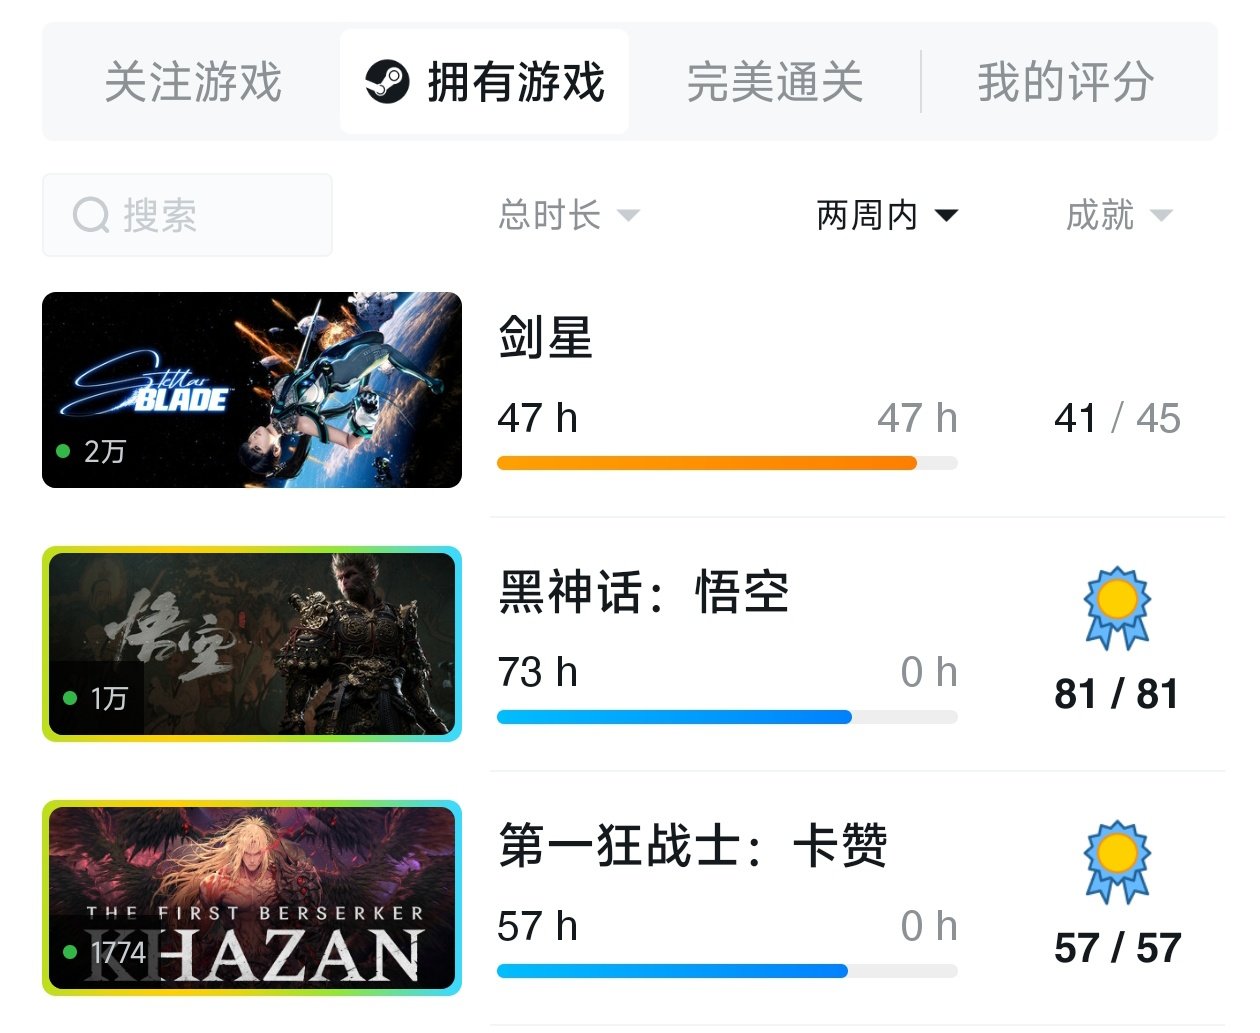Click the 卡赞 perfect achievement medal icon
Image resolution: width=1260 pixels, height=1033 pixels.
(x=1117, y=862)
